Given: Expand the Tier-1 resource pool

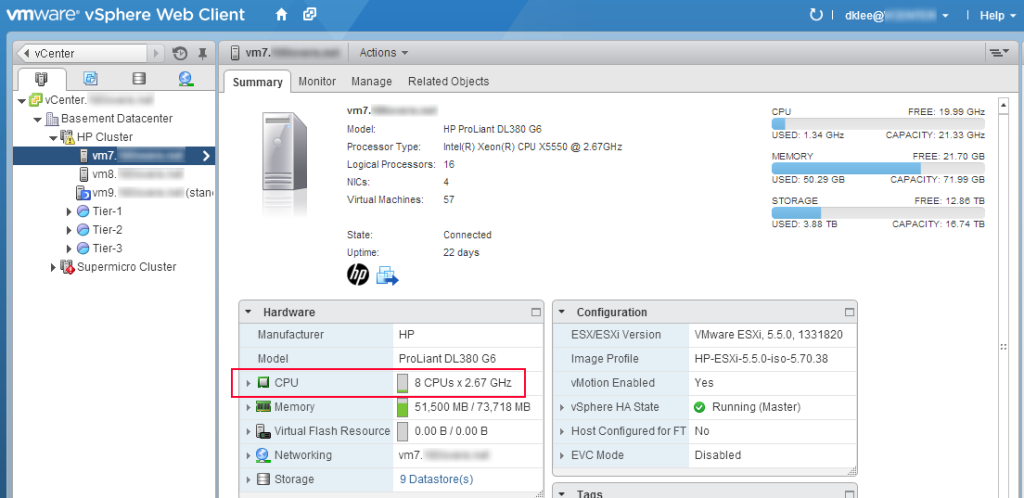Looking at the screenshot, I should pos(69,211).
